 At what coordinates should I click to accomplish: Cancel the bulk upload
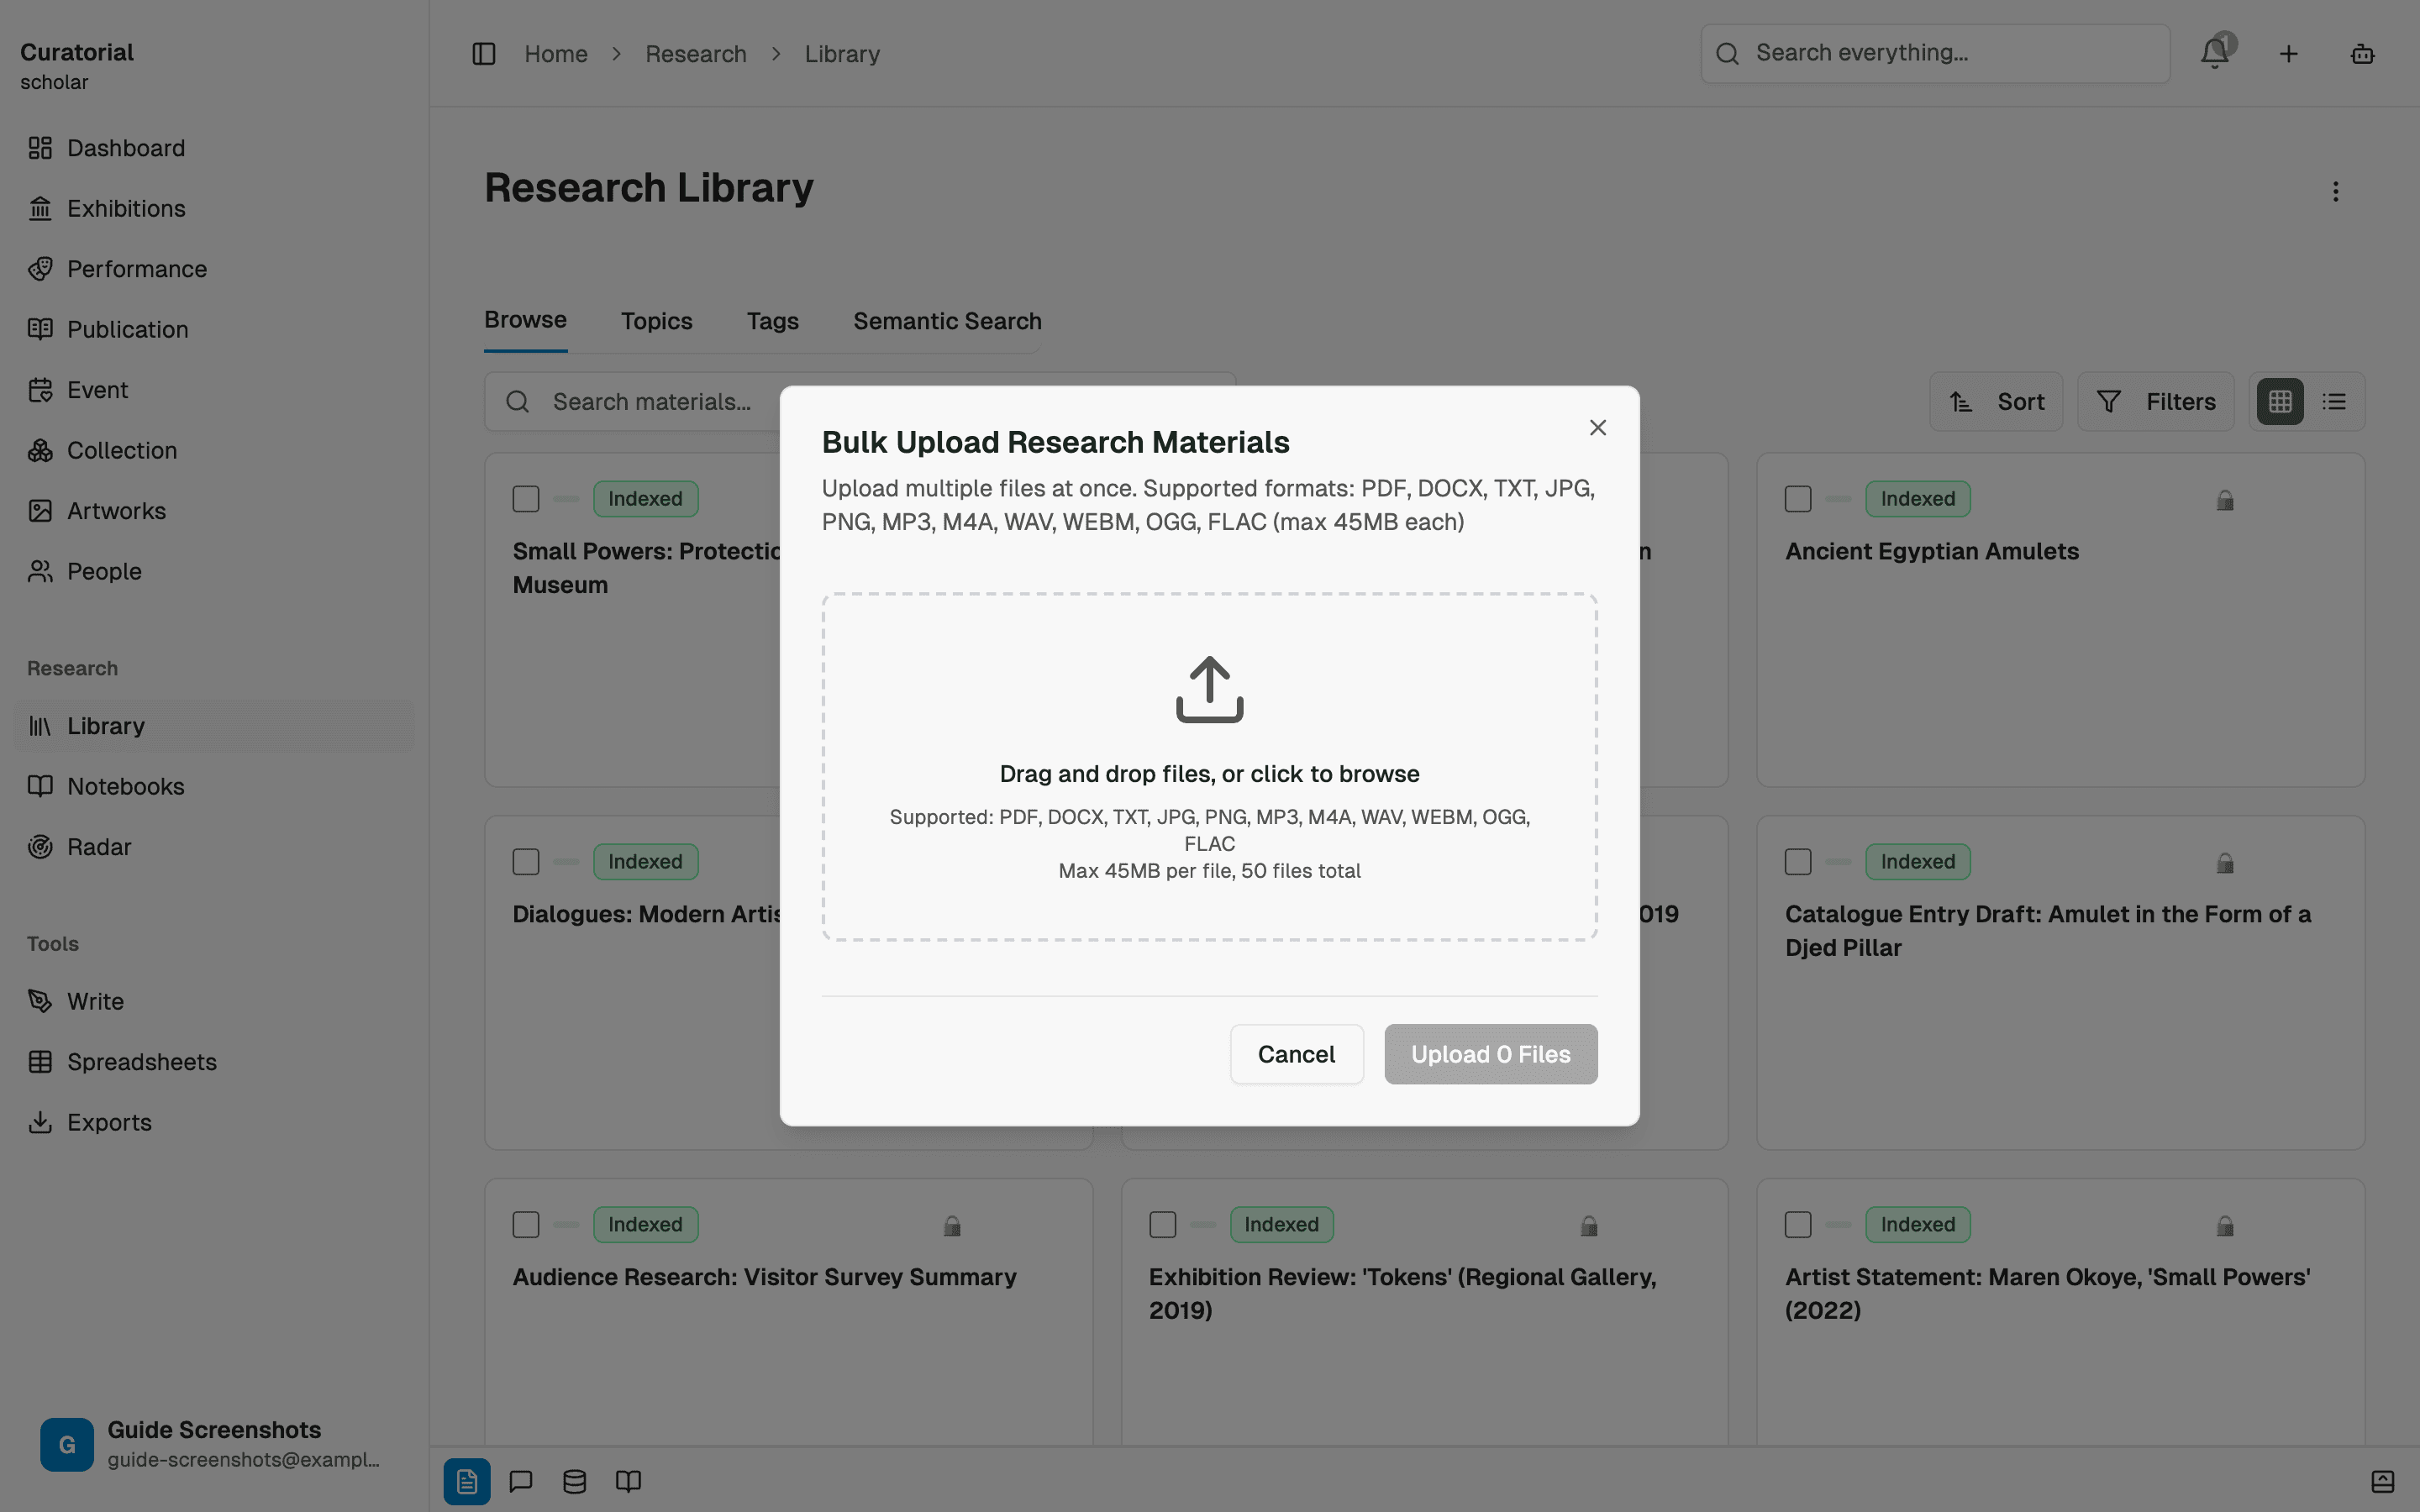pyautogui.click(x=1297, y=1054)
